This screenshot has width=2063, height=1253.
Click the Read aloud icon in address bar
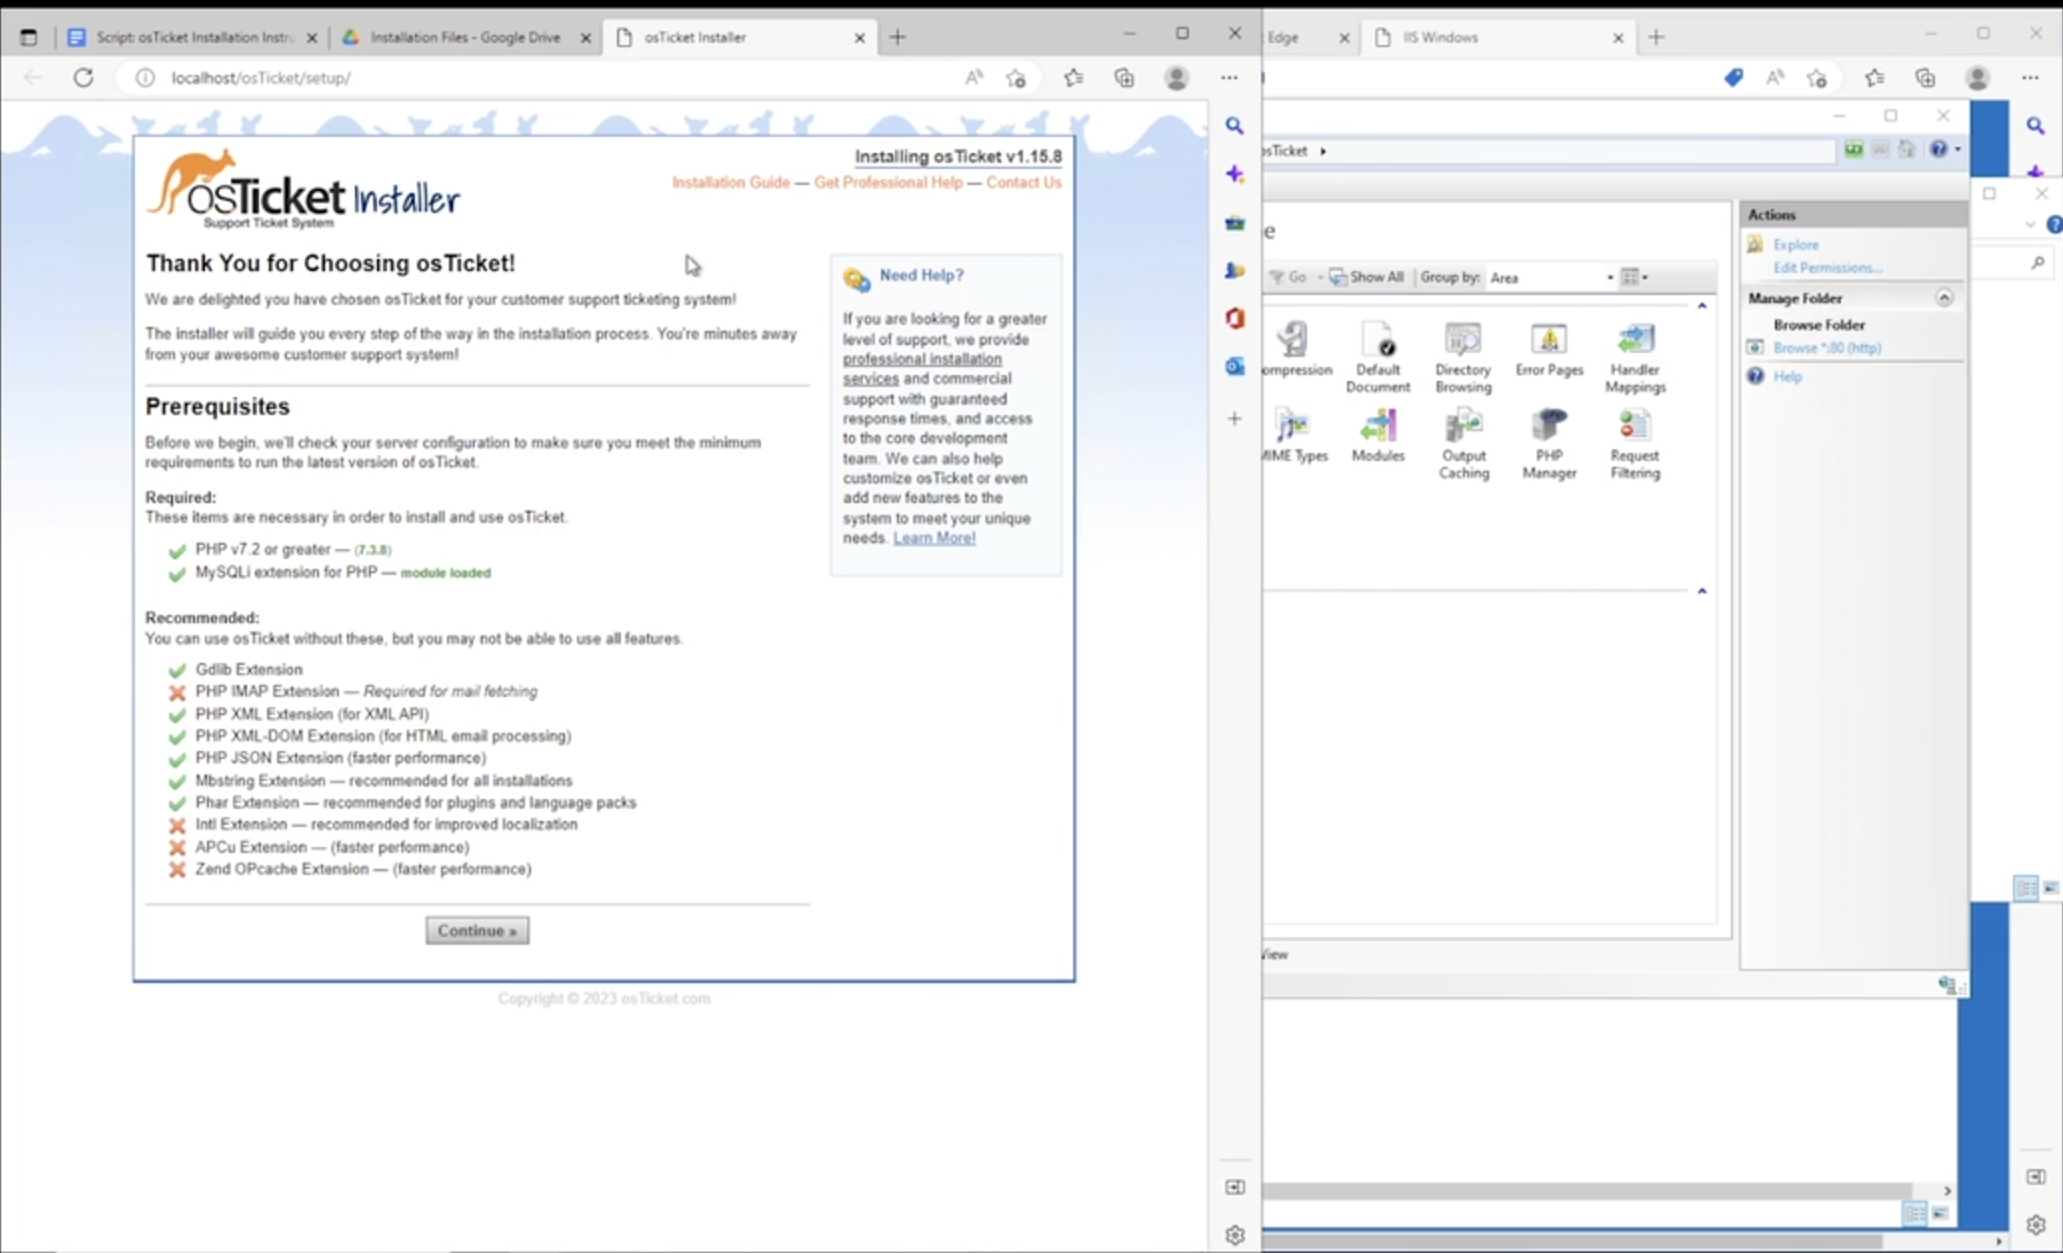click(973, 78)
